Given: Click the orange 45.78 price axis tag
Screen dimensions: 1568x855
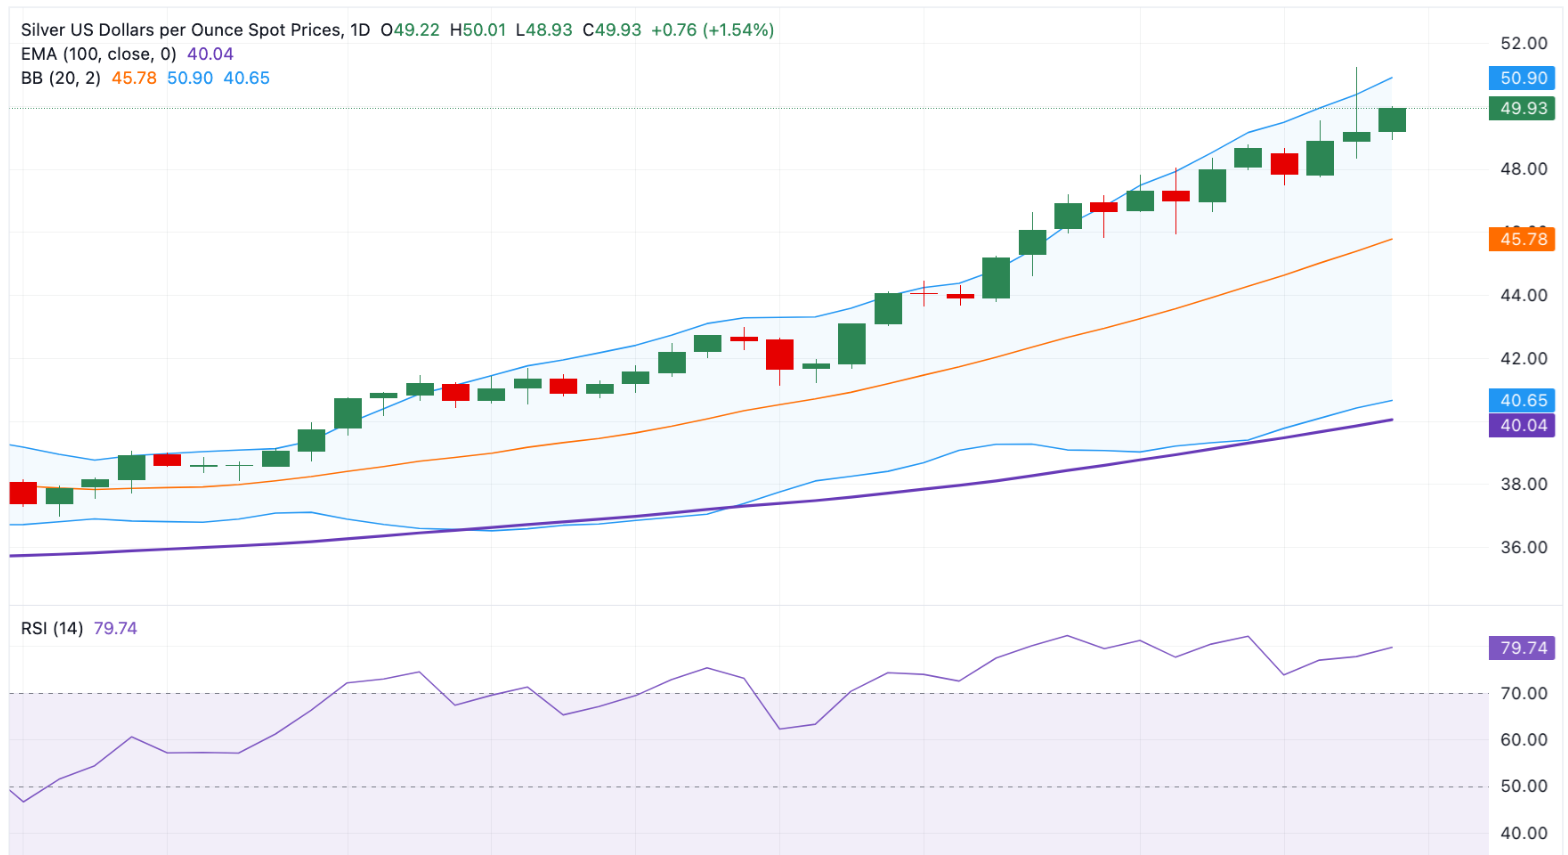Looking at the screenshot, I should pyautogui.click(x=1523, y=239).
